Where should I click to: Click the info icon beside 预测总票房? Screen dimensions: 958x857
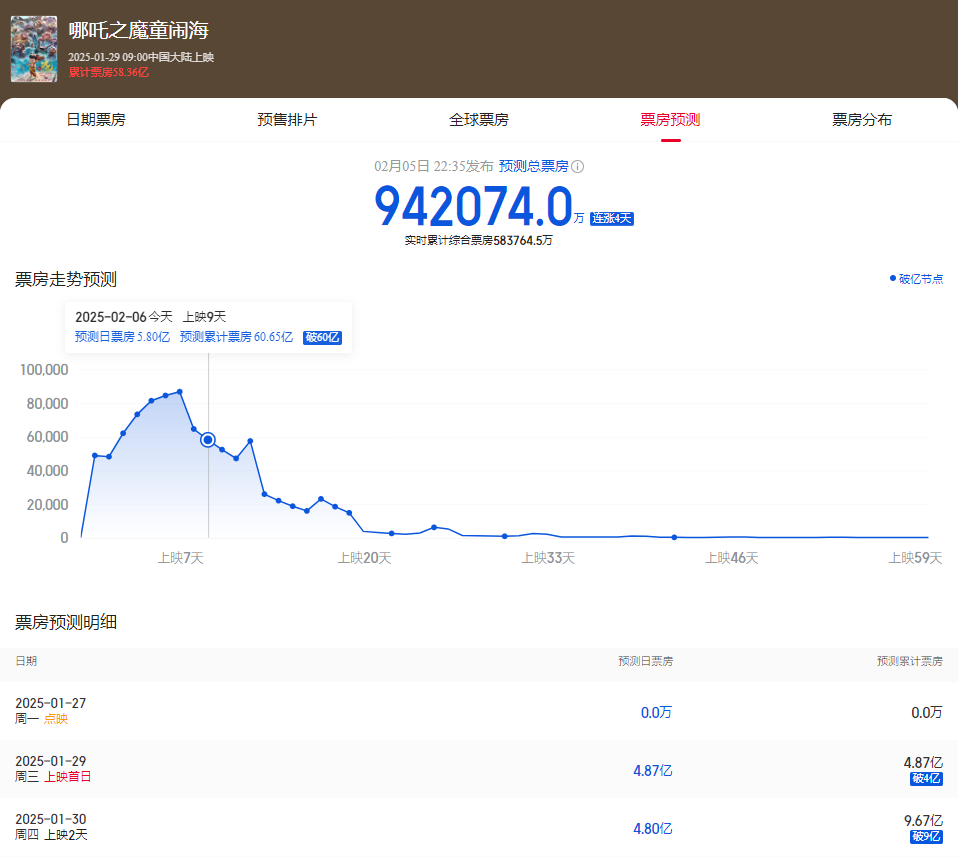pyautogui.click(x=577, y=167)
